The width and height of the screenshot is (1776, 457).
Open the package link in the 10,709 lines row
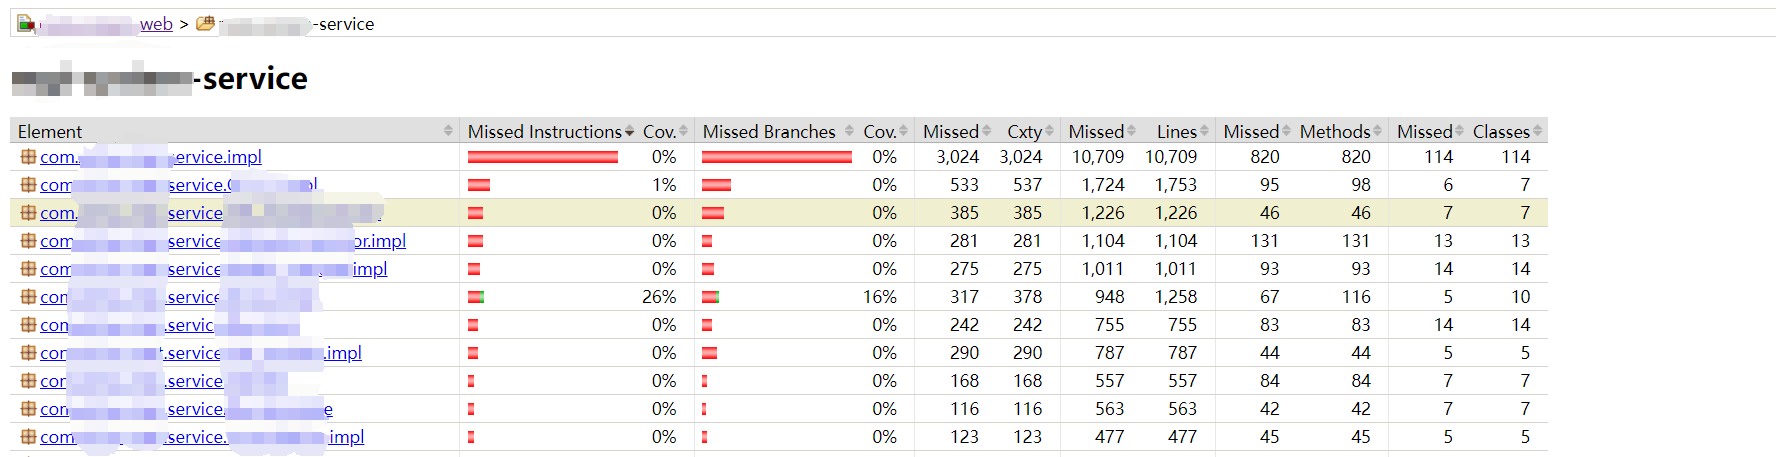tap(151, 157)
